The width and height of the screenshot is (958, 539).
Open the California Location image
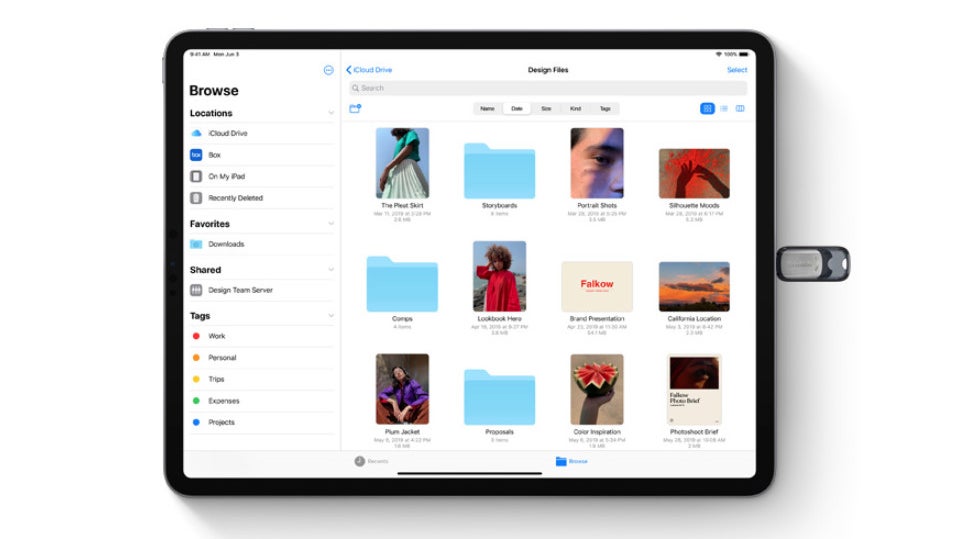694,287
